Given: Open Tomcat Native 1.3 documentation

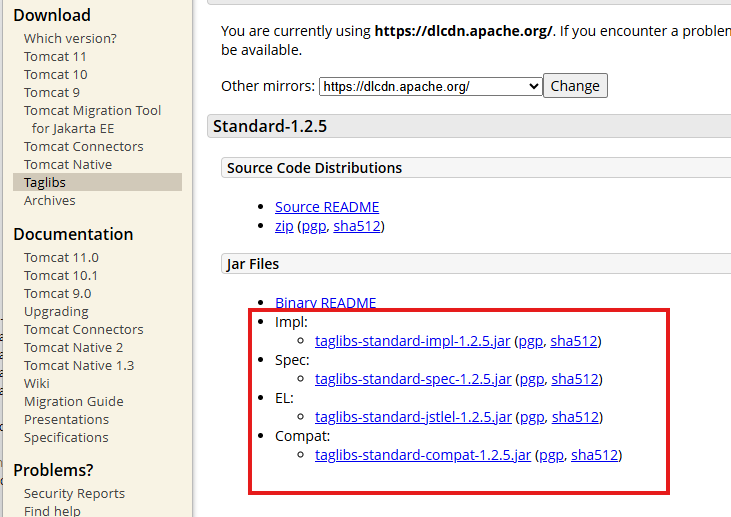Looking at the screenshot, I should click(x=79, y=365).
